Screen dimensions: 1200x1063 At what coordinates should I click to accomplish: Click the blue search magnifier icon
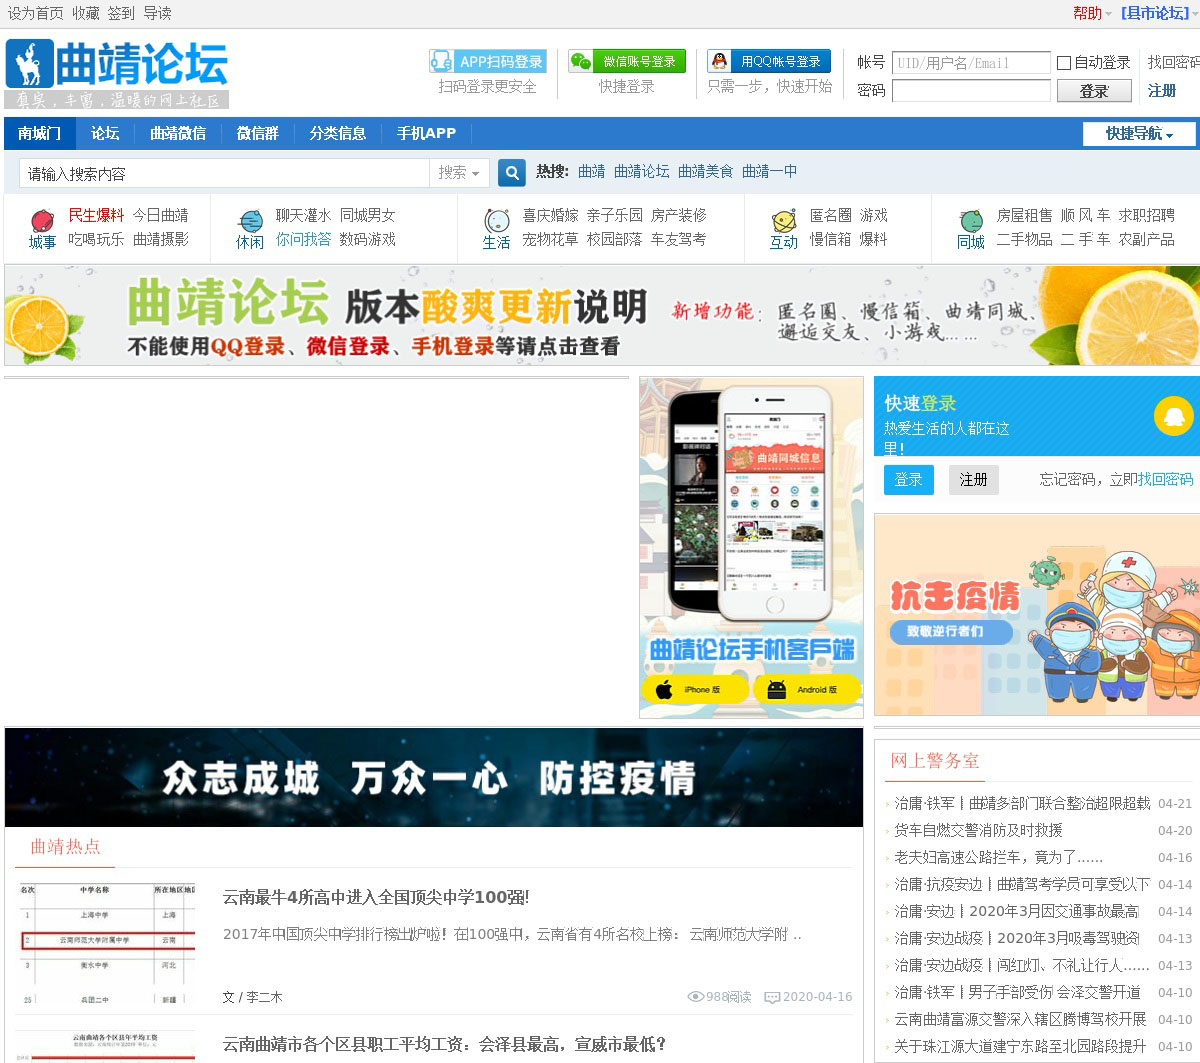coord(512,173)
